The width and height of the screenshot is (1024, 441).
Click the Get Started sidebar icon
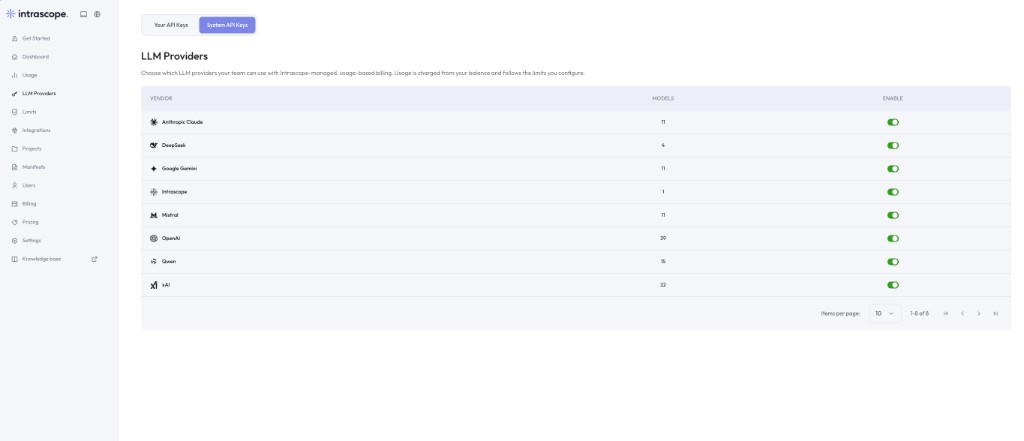pyautogui.click(x=15, y=39)
